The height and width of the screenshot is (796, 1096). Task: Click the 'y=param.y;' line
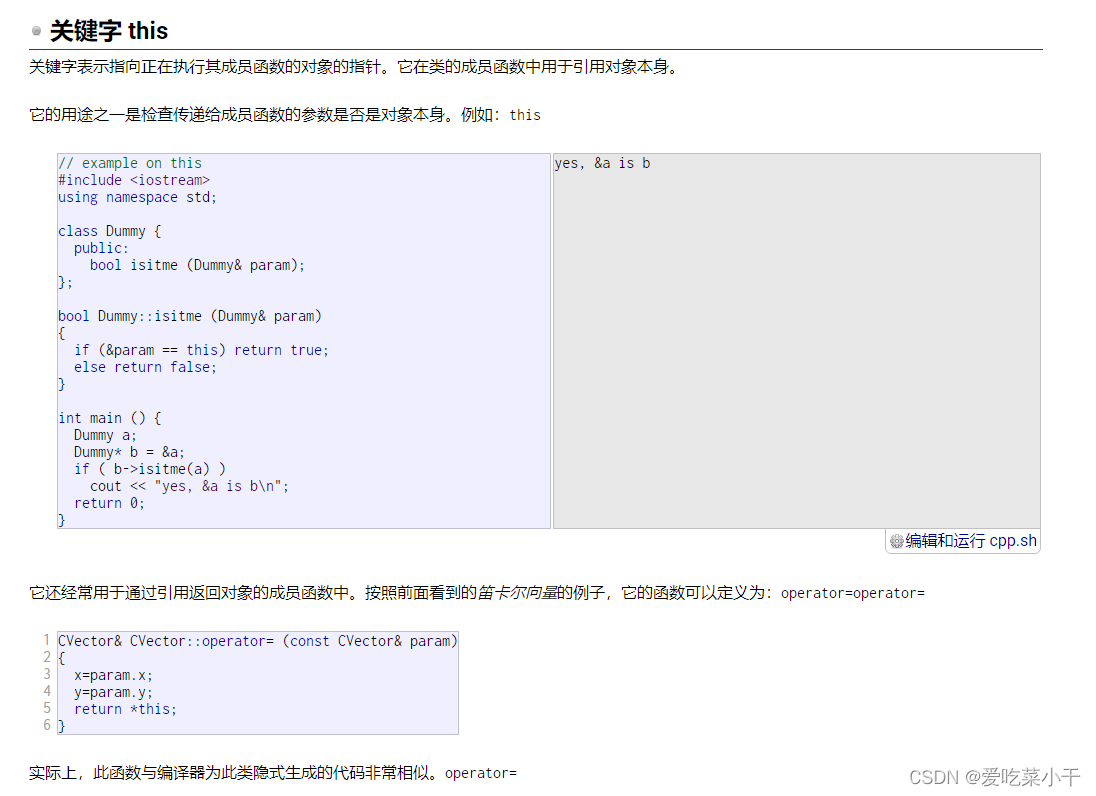(x=113, y=693)
